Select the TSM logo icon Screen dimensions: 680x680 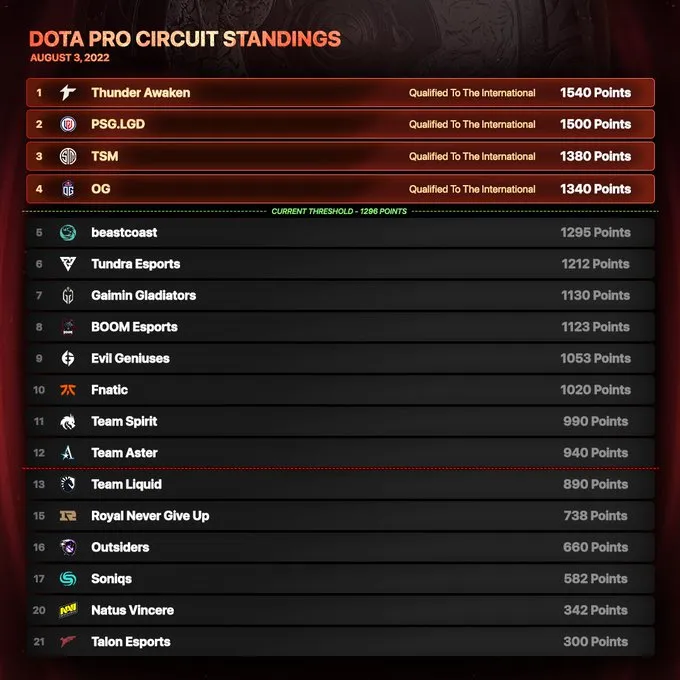pyautogui.click(x=67, y=157)
